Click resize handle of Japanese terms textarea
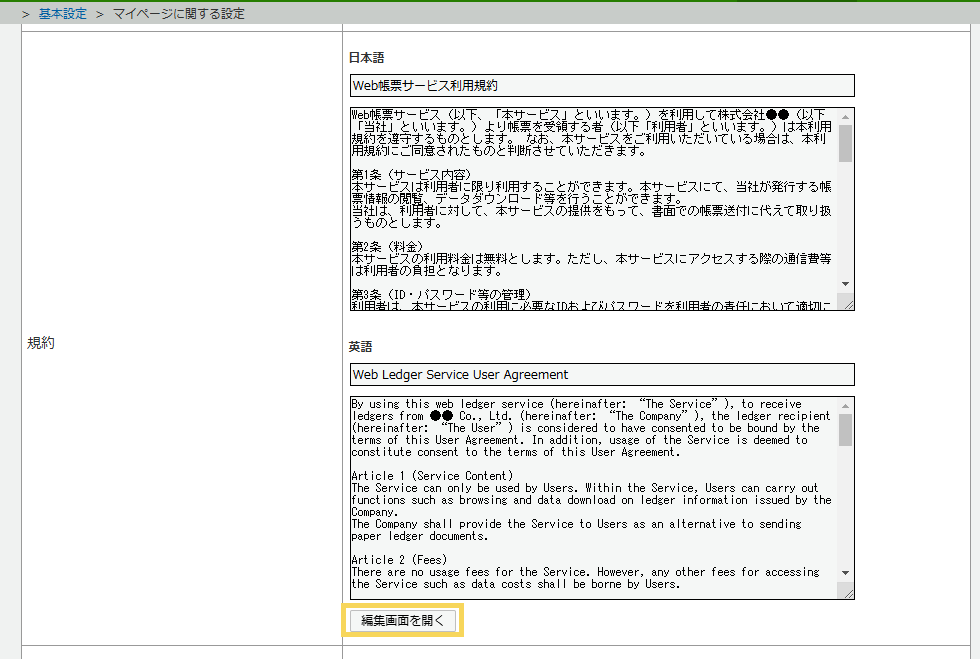The width and height of the screenshot is (980, 659). point(847,303)
